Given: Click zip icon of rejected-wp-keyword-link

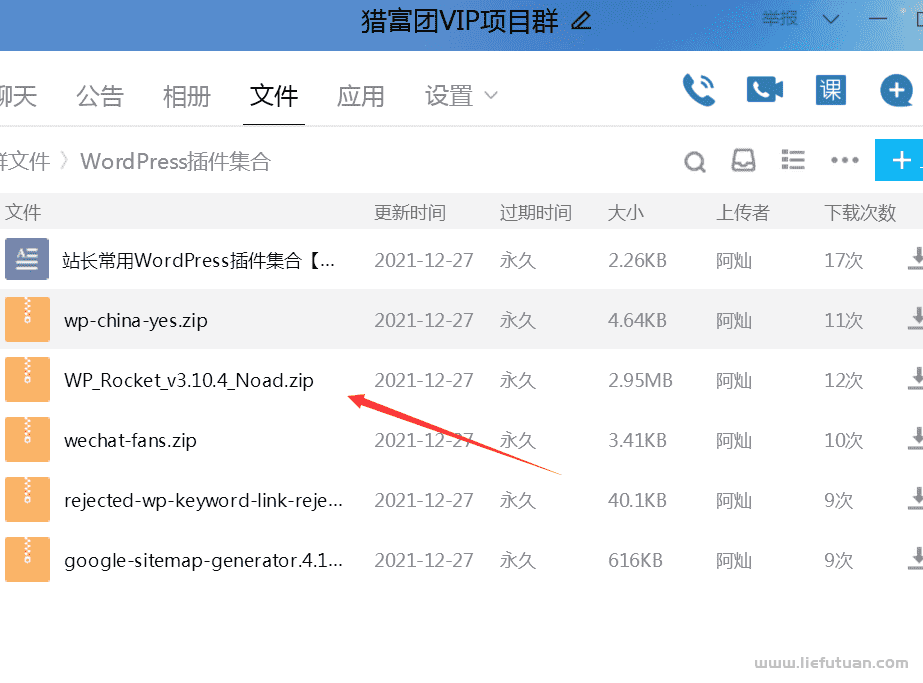Looking at the screenshot, I should (x=27, y=500).
